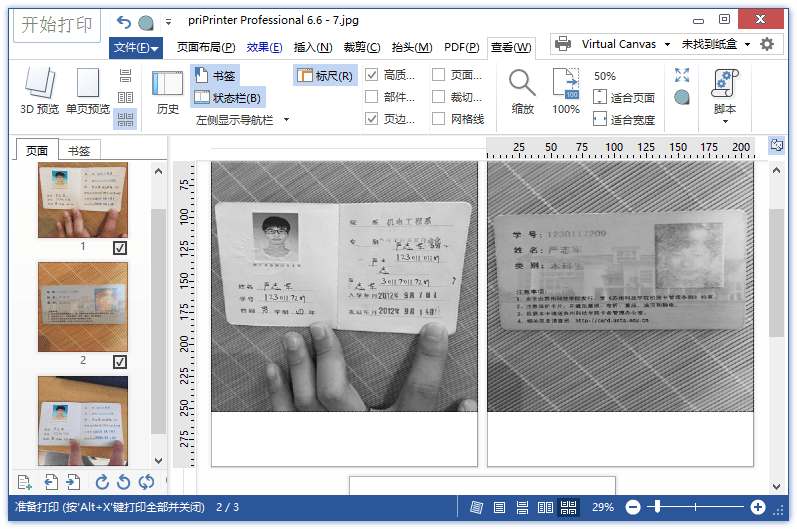Open the 文件(F) dropdown menu
The height and width of the screenshot is (529, 797).
click(x=135, y=47)
